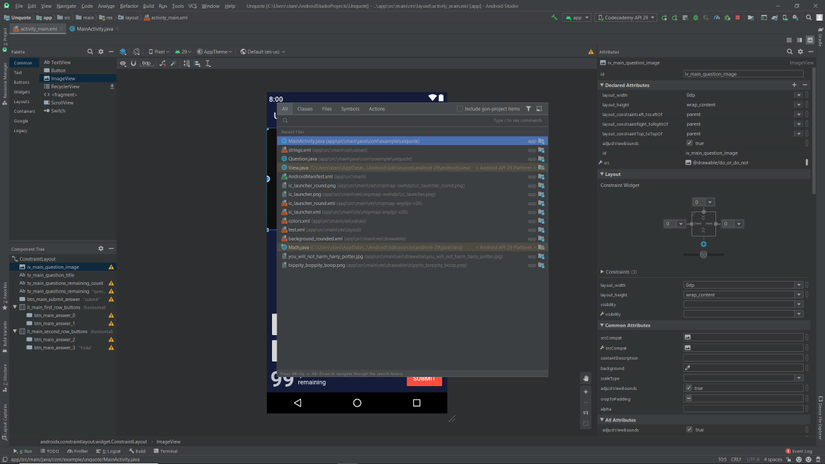The width and height of the screenshot is (825, 464).
Task: Open the Refactor menu
Action: (129, 6)
